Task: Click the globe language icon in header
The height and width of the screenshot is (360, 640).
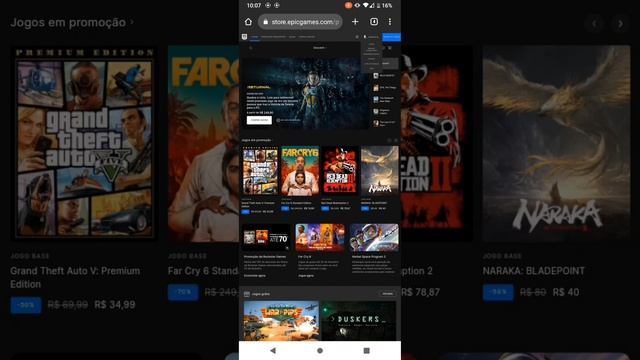Action: 357,37
